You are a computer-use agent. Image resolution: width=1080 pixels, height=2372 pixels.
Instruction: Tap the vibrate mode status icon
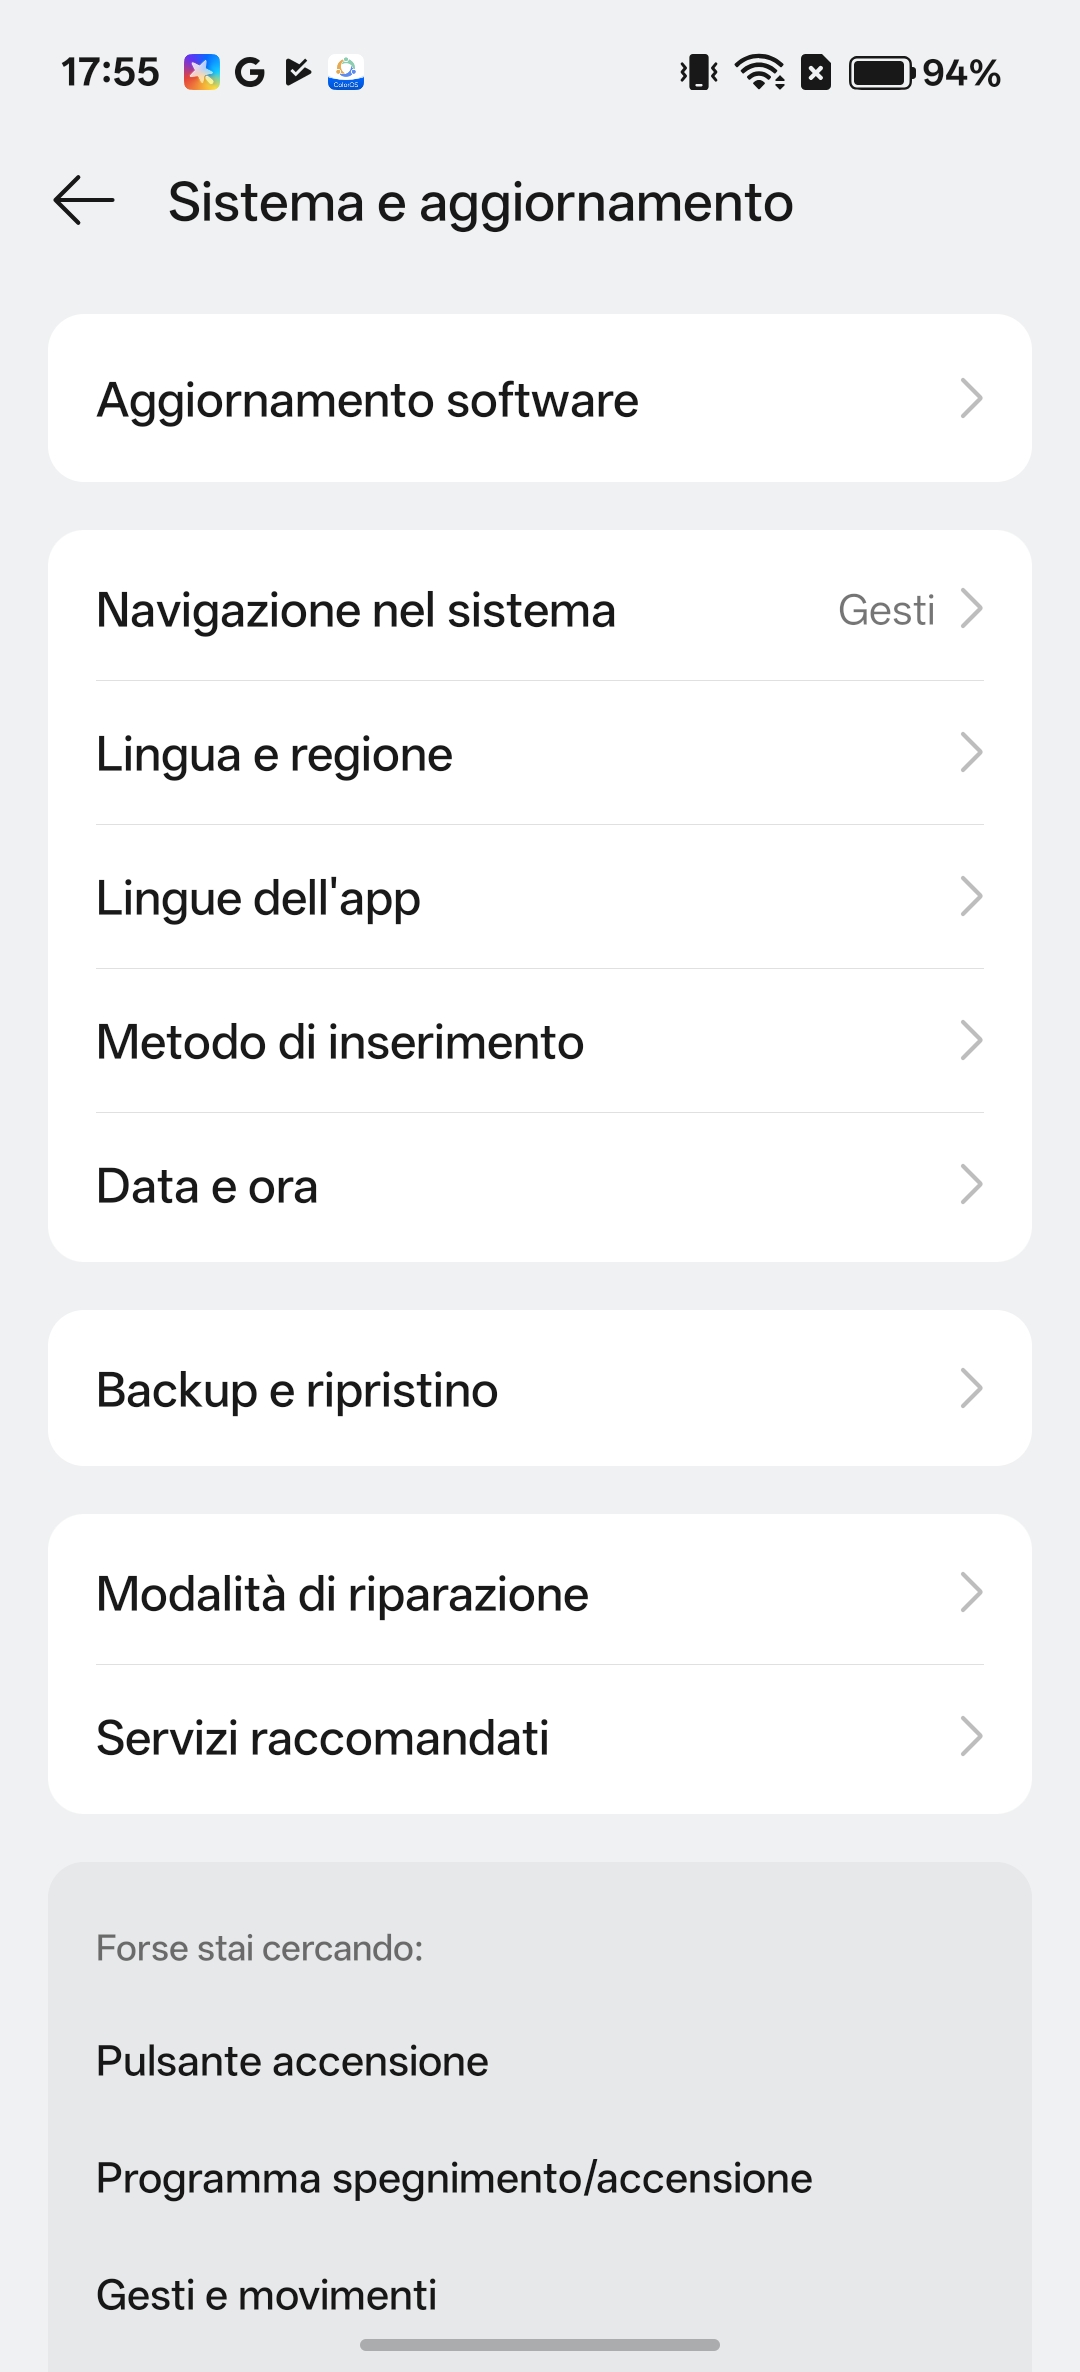(x=699, y=72)
